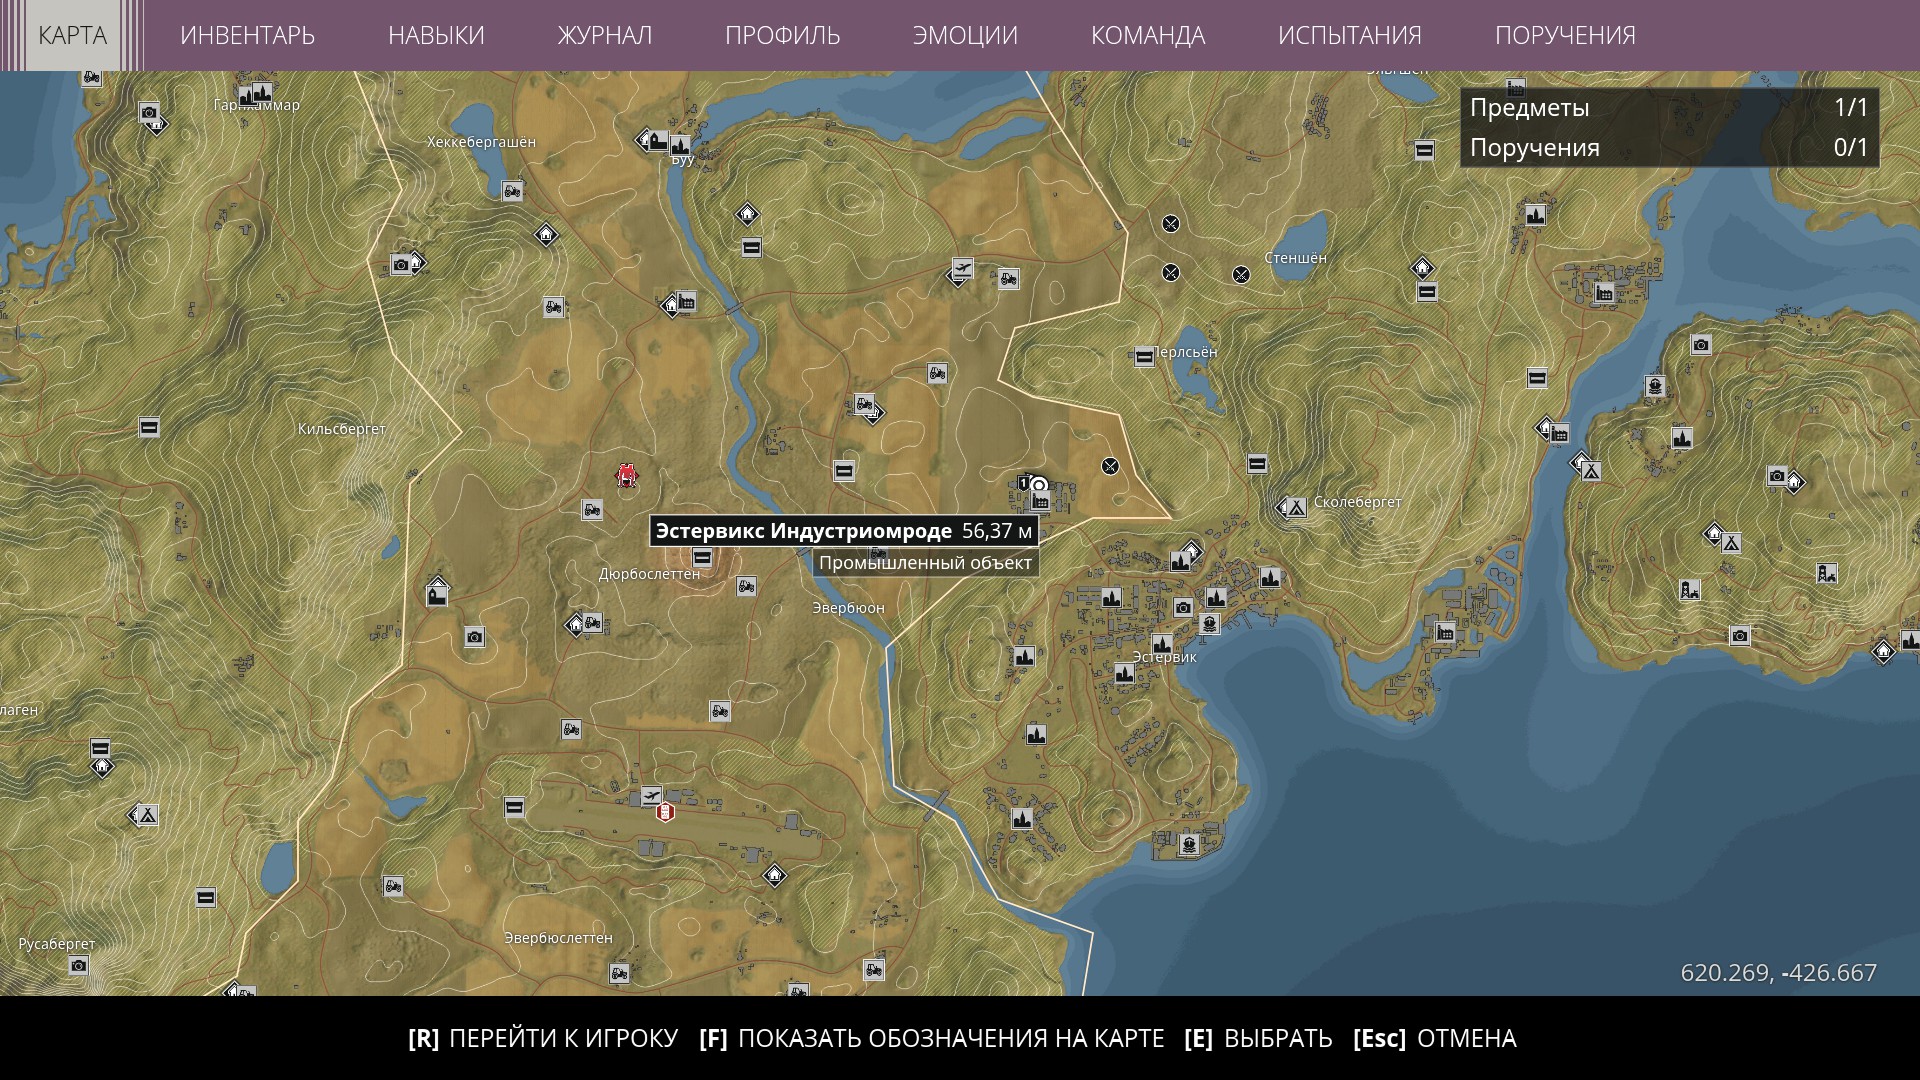This screenshot has width=1920, height=1080.
Task: Click the Эвербюслеттен map label
Action: click(558, 938)
